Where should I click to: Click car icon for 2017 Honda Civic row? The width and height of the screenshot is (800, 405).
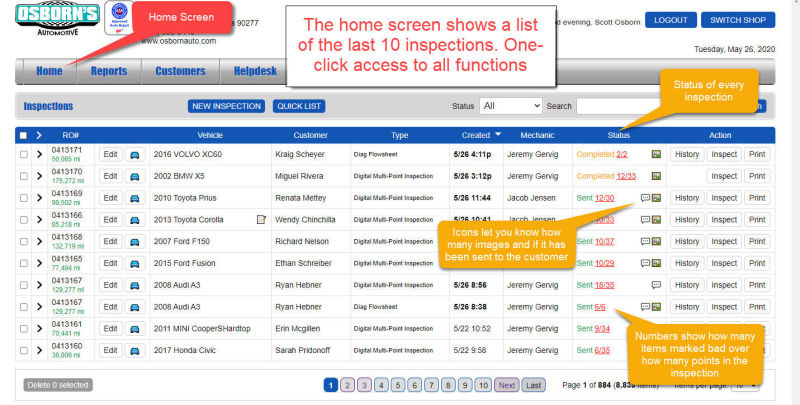[135, 351]
